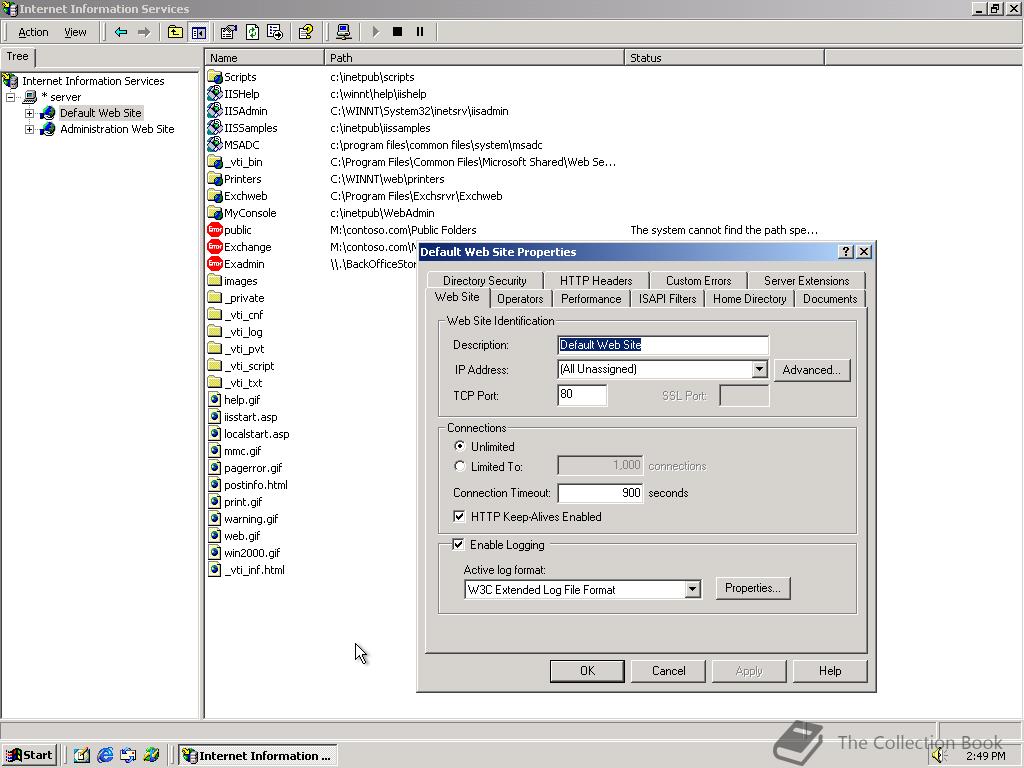The height and width of the screenshot is (768, 1024).
Task: Click Cancel in the properties dialog
Action: click(x=669, y=671)
